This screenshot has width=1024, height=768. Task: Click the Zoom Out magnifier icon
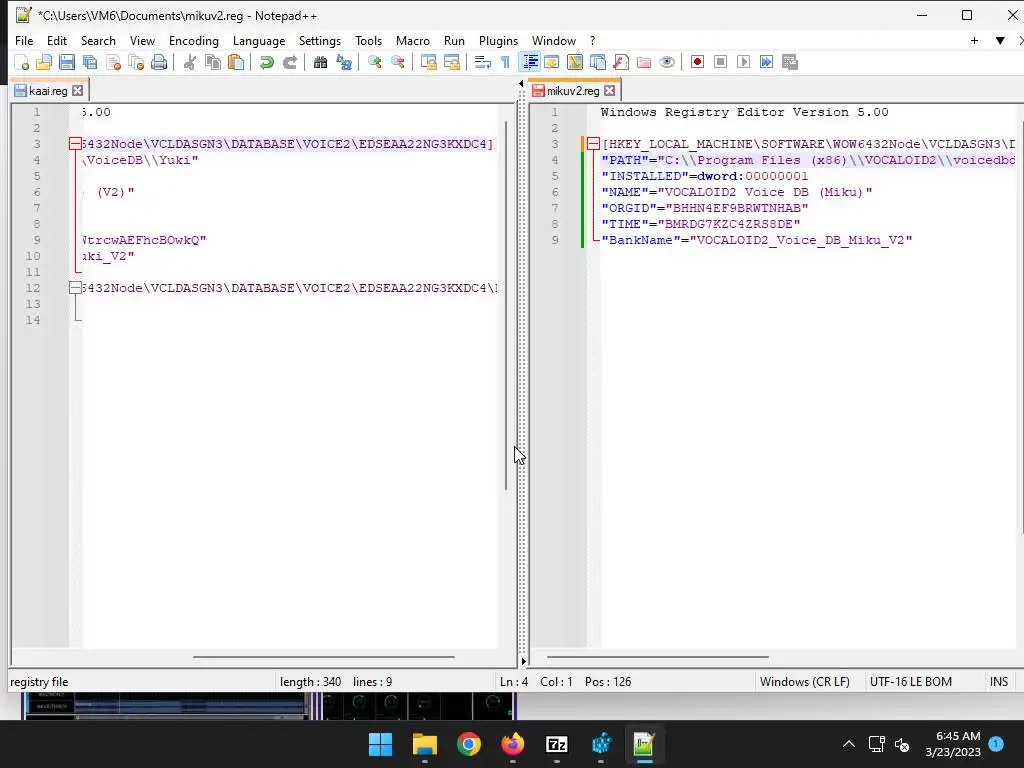(x=397, y=62)
